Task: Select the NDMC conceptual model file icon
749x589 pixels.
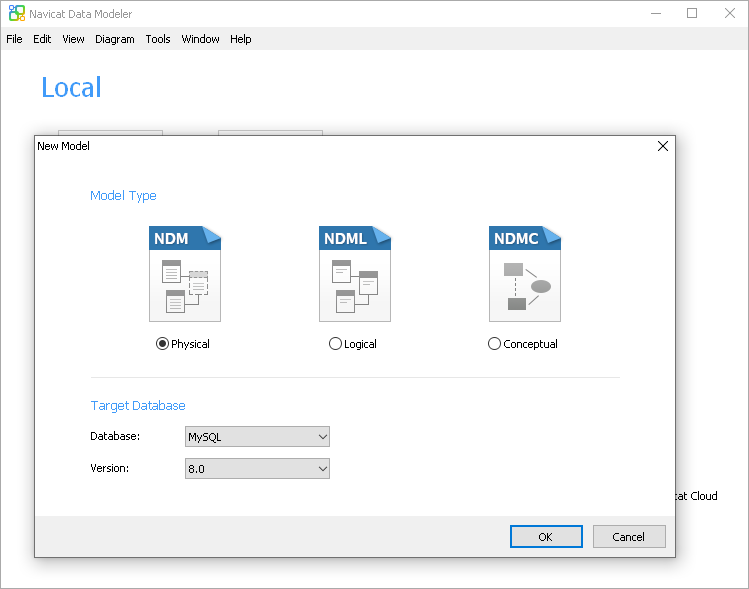Action: 525,274
